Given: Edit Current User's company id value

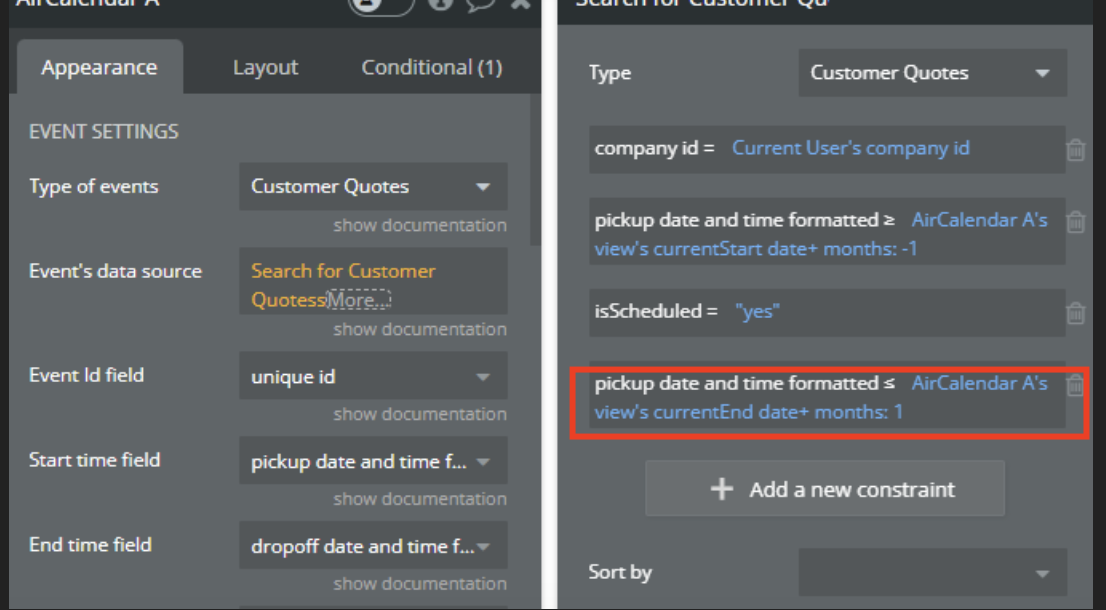Looking at the screenshot, I should point(851,148).
